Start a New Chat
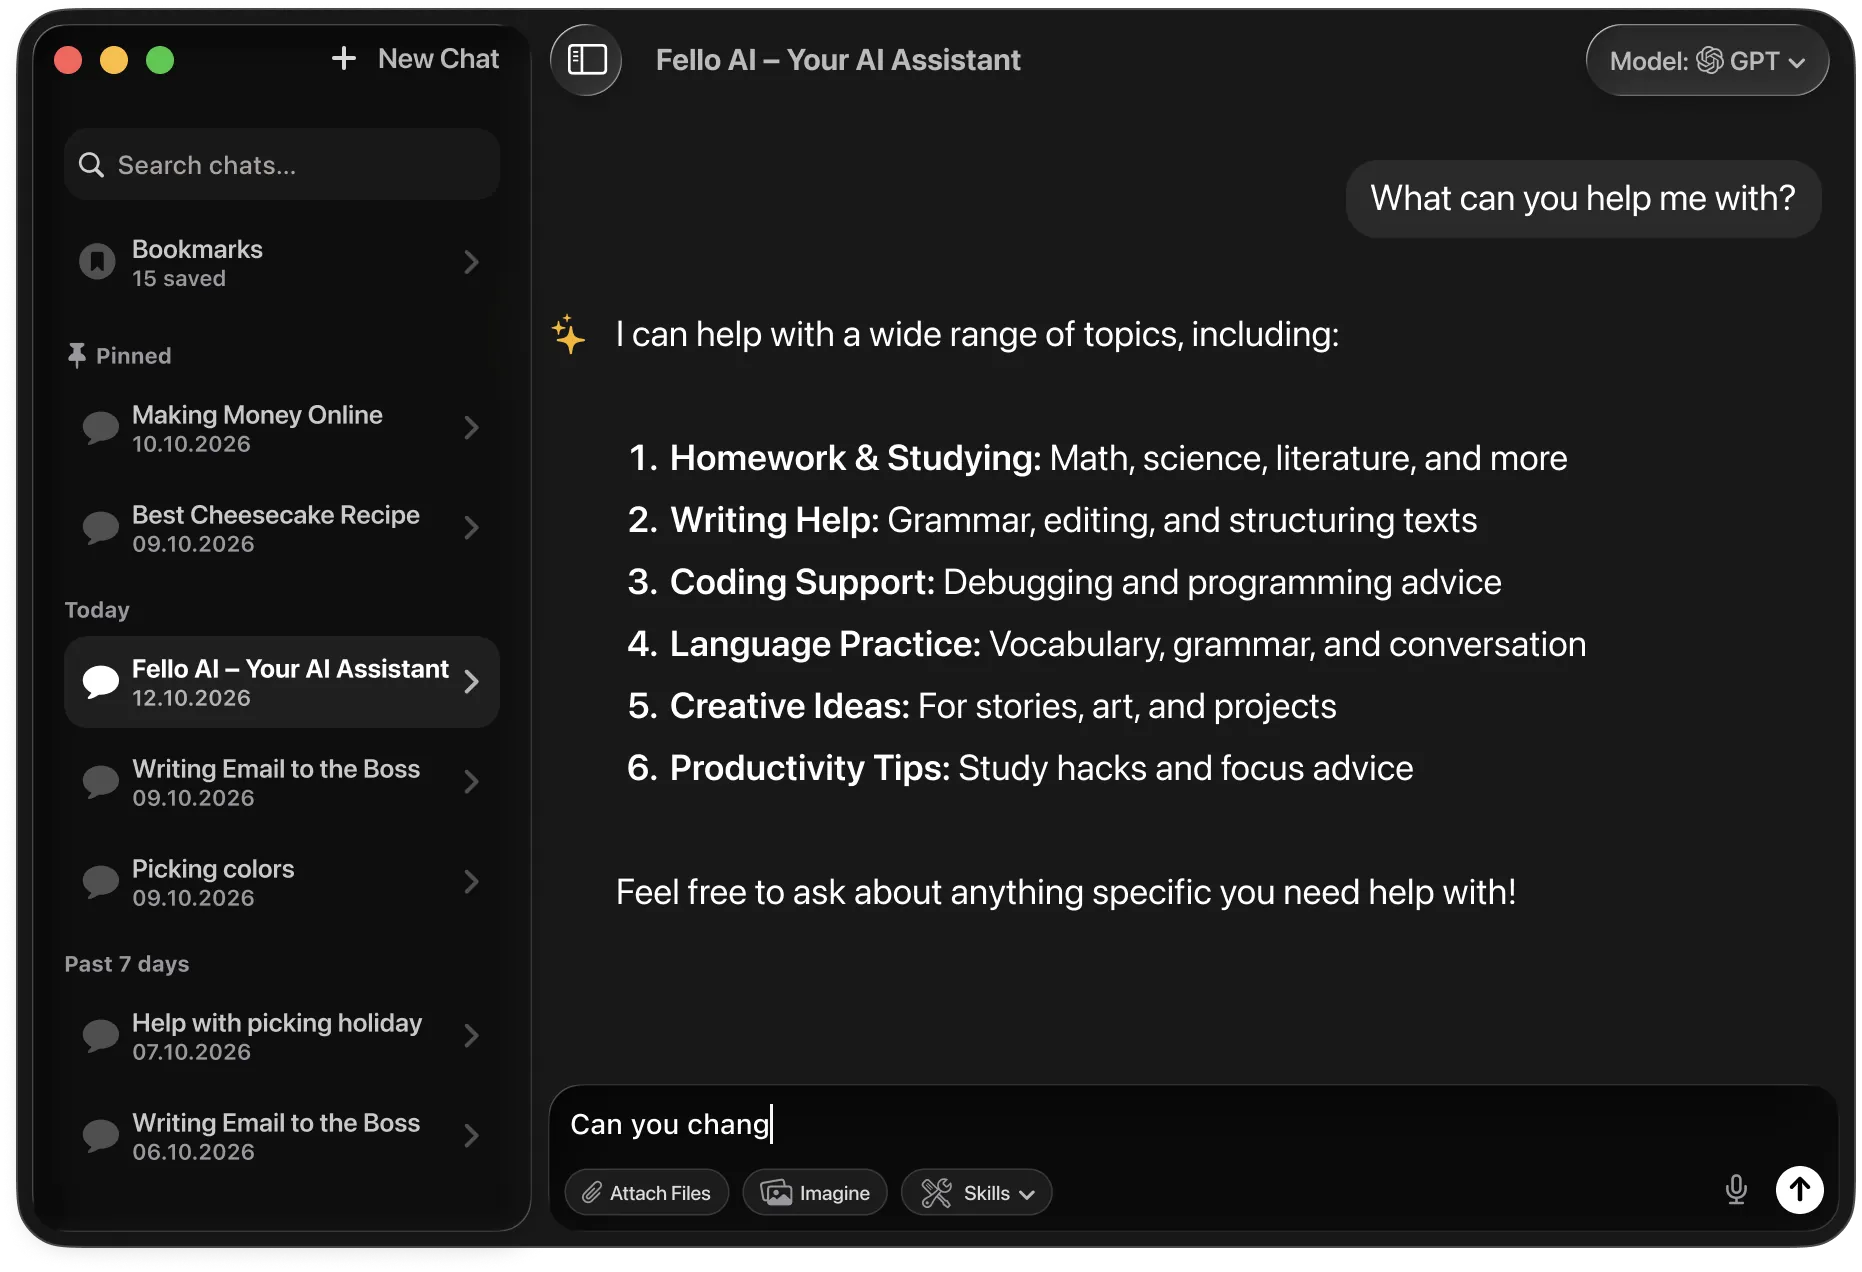 [x=415, y=59]
